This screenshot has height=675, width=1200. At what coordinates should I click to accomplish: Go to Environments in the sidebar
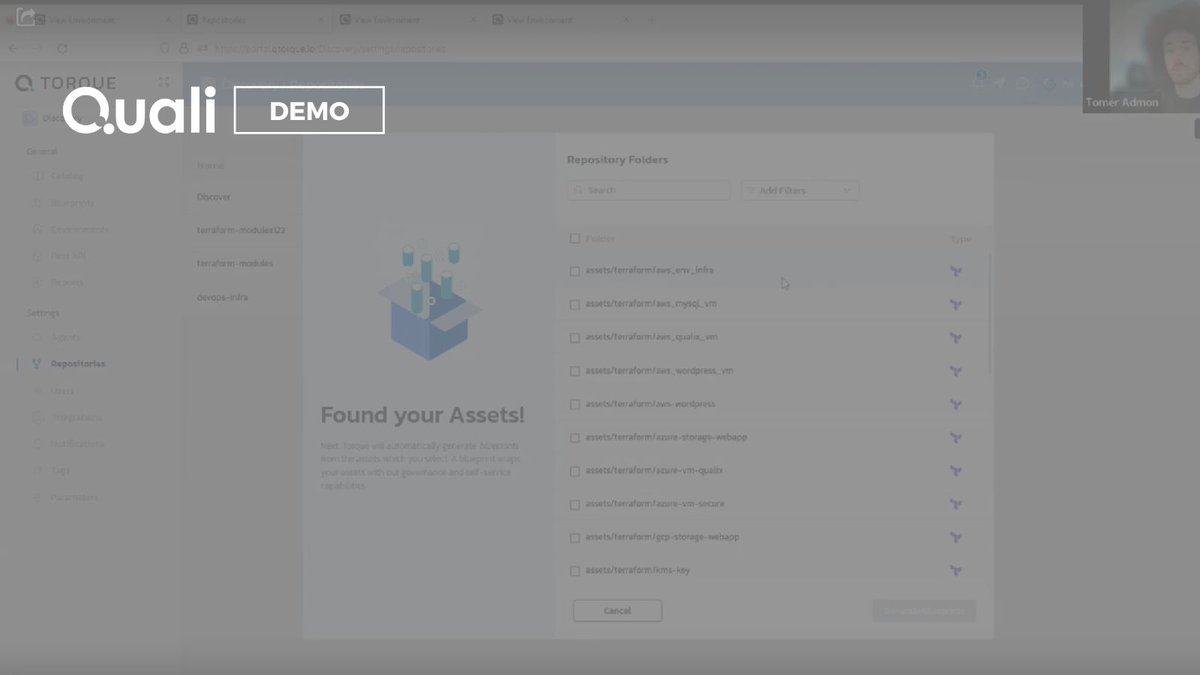79,229
